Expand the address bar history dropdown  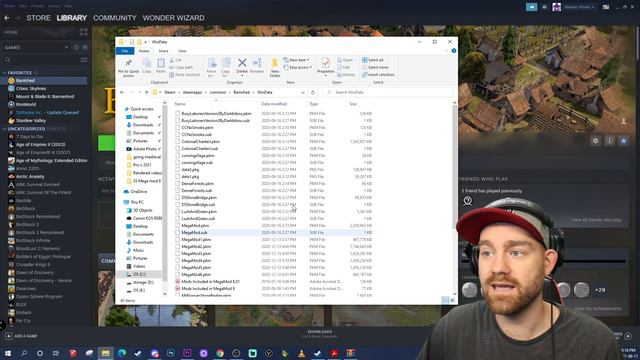pyautogui.click(x=302, y=92)
